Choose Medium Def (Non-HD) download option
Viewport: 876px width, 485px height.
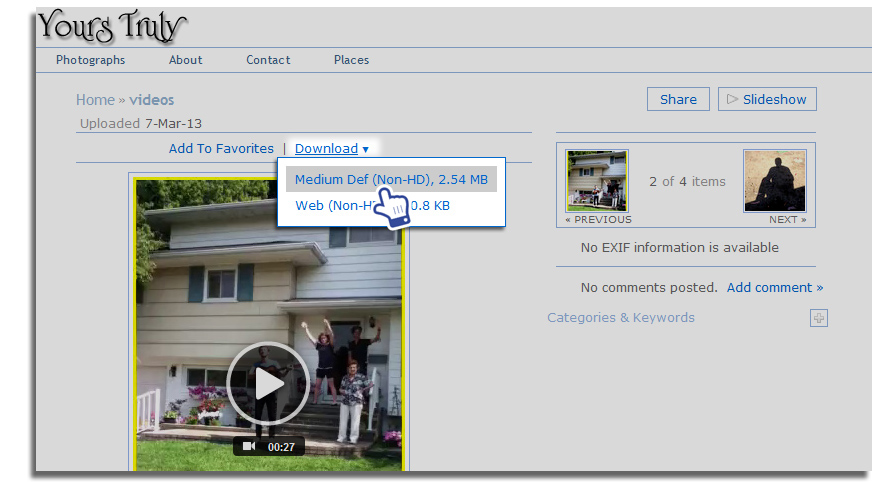click(391, 180)
